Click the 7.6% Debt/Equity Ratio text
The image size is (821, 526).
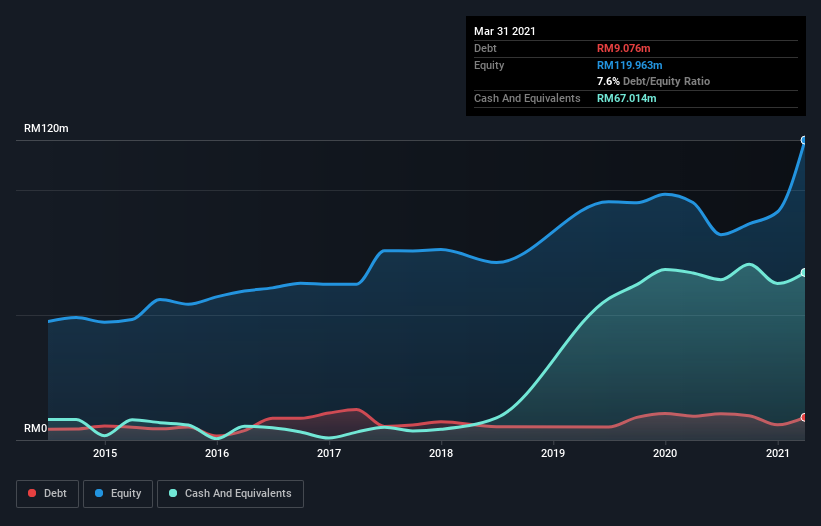653,81
